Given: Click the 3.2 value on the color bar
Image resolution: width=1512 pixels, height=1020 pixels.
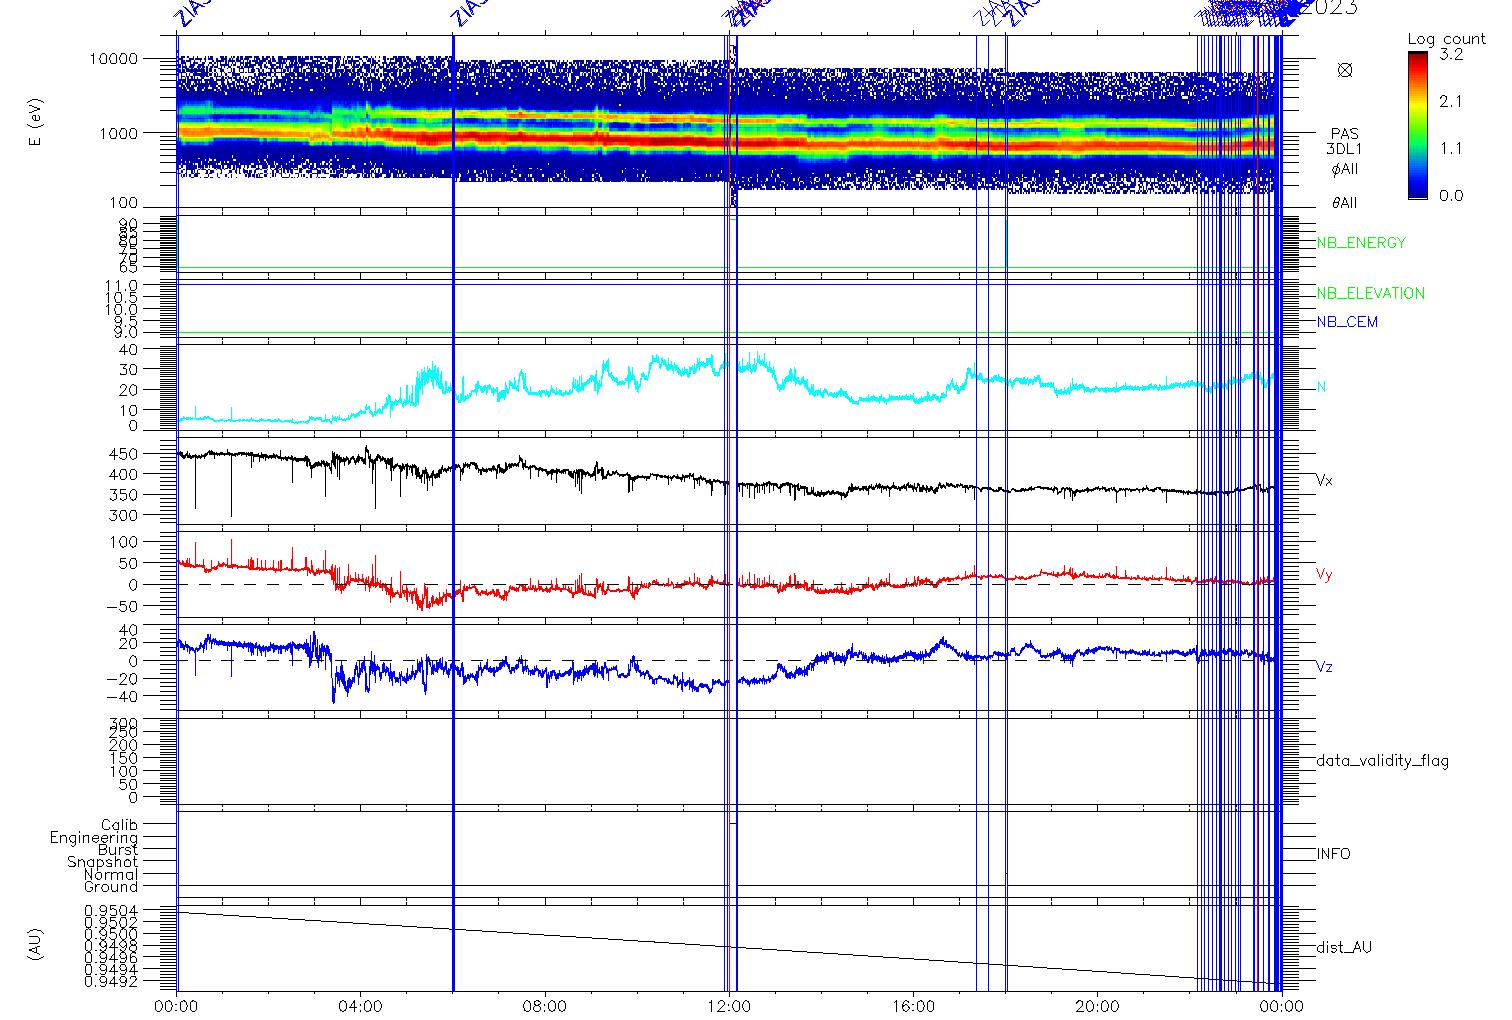Looking at the screenshot, I should tap(1451, 55).
